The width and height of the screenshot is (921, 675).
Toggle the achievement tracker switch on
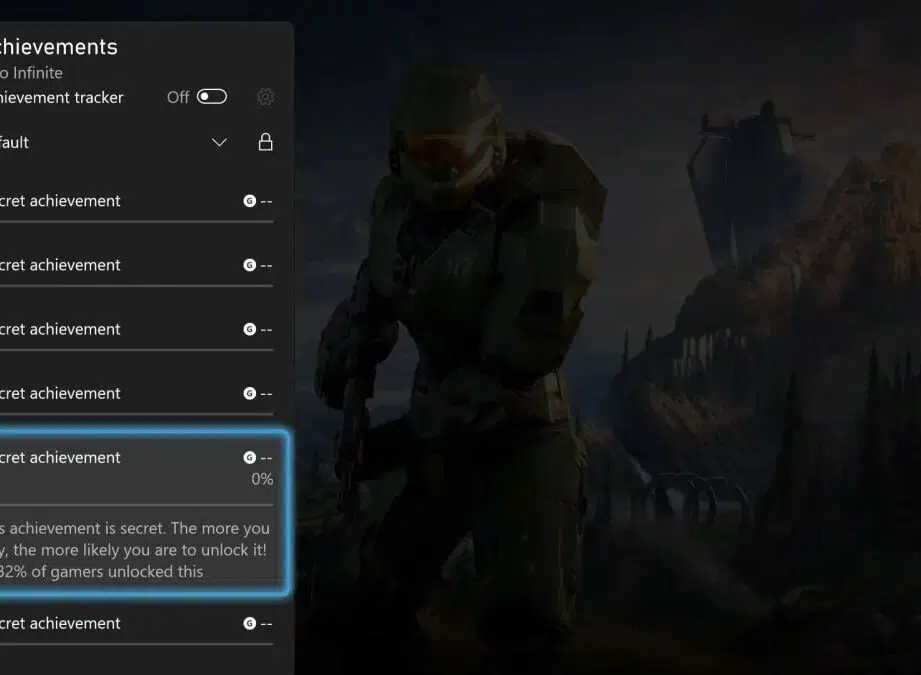[x=212, y=97]
